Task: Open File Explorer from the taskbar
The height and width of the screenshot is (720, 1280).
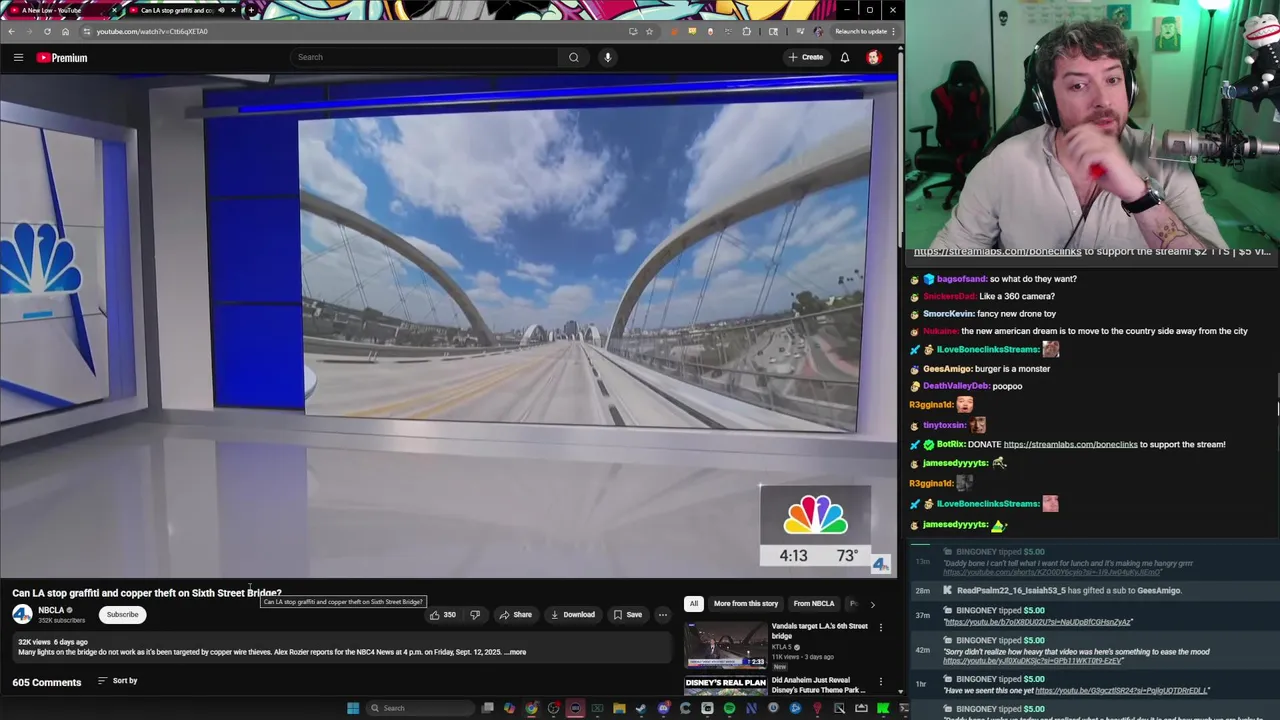Action: pos(619,708)
